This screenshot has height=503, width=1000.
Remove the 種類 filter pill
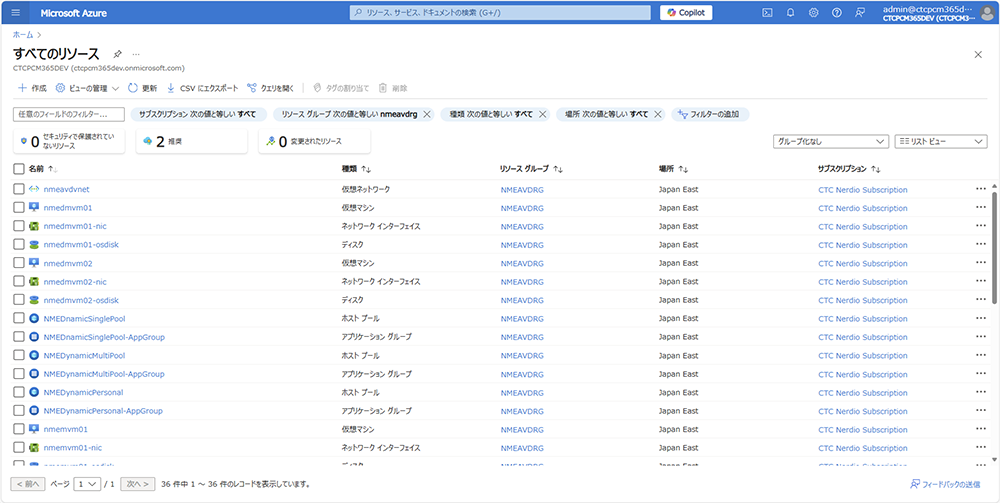click(x=542, y=114)
